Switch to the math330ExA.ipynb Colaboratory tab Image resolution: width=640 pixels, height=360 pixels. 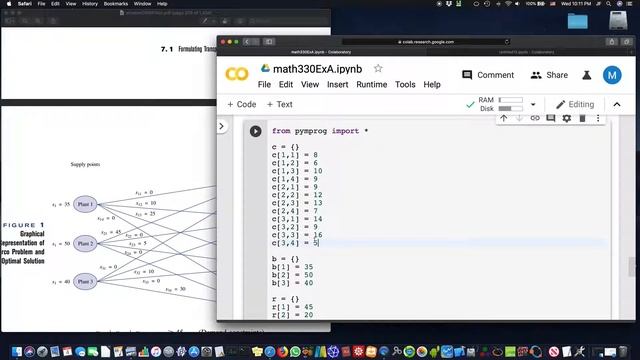click(x=321, y=52)
